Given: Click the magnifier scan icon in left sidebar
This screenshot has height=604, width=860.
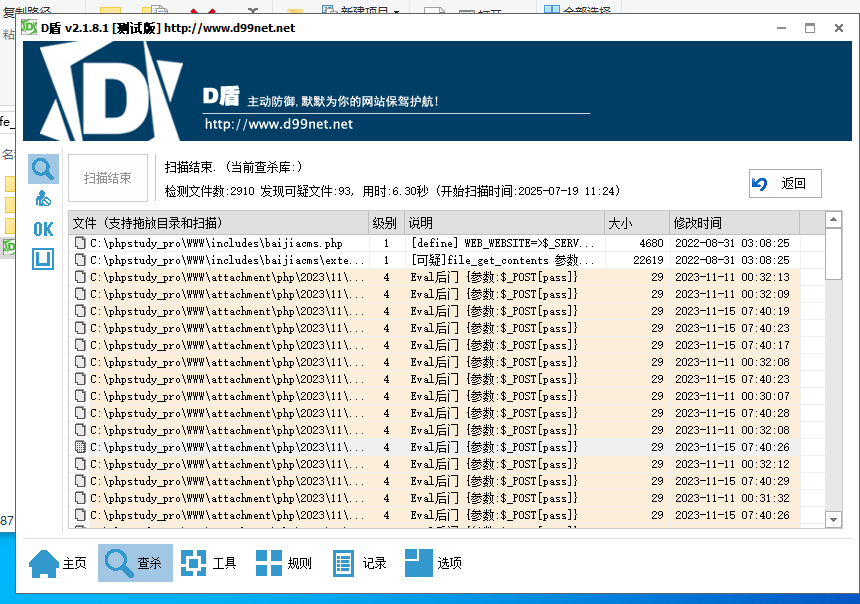Looking at the screenshot, I should point(43,169).
